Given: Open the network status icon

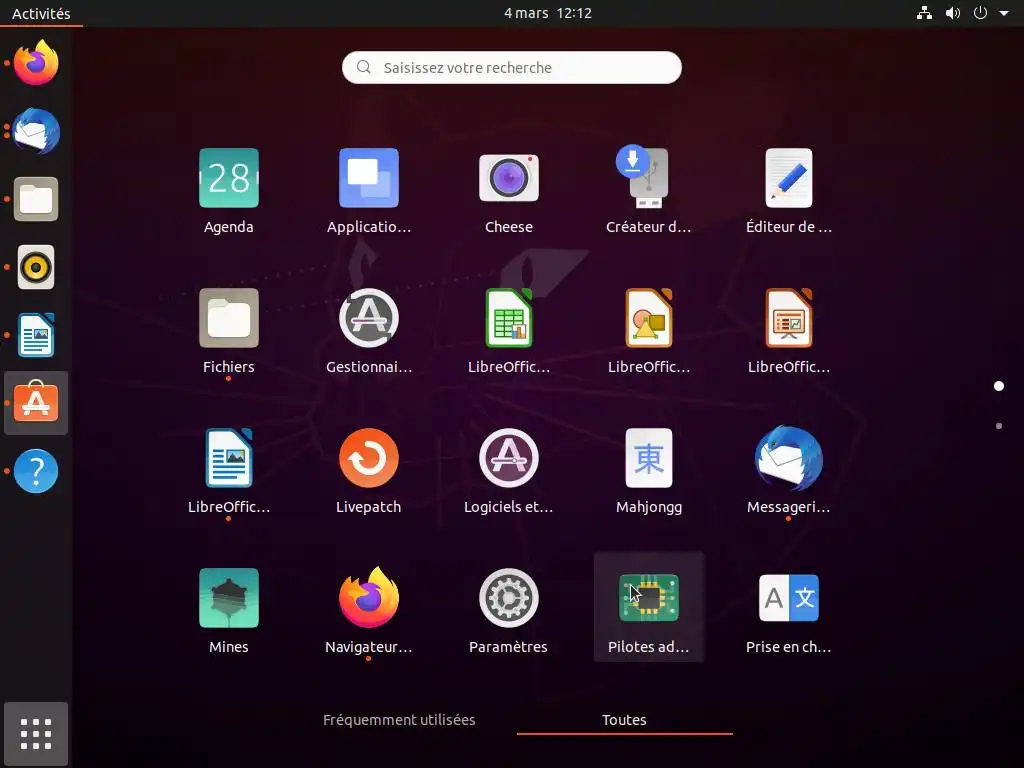Looking at the screenshot, I should pos(924,13).
